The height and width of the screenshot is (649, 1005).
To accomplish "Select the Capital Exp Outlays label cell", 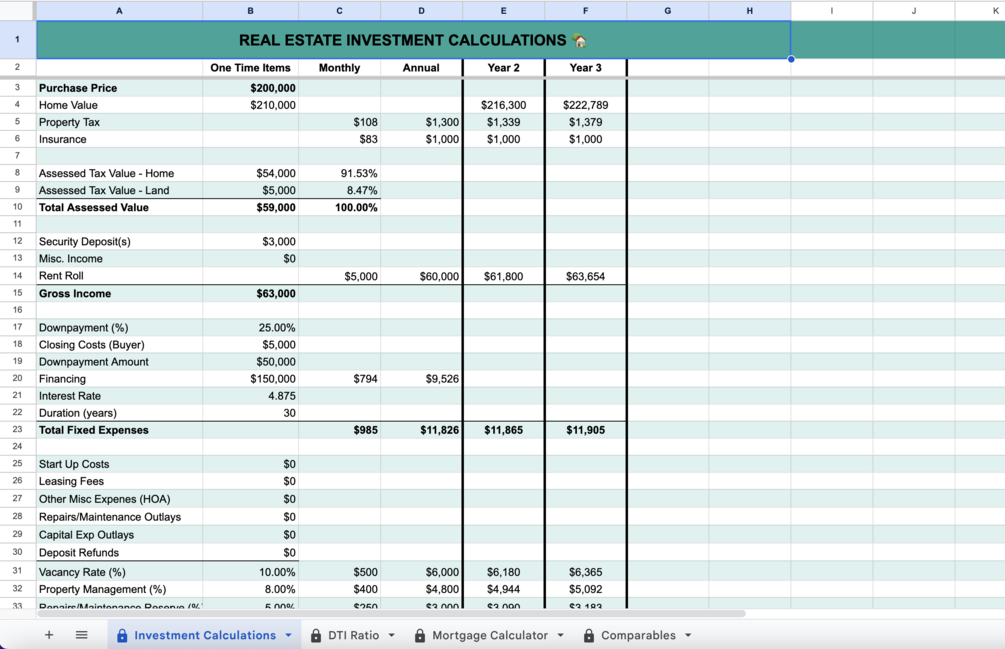I will pos(119,534).
